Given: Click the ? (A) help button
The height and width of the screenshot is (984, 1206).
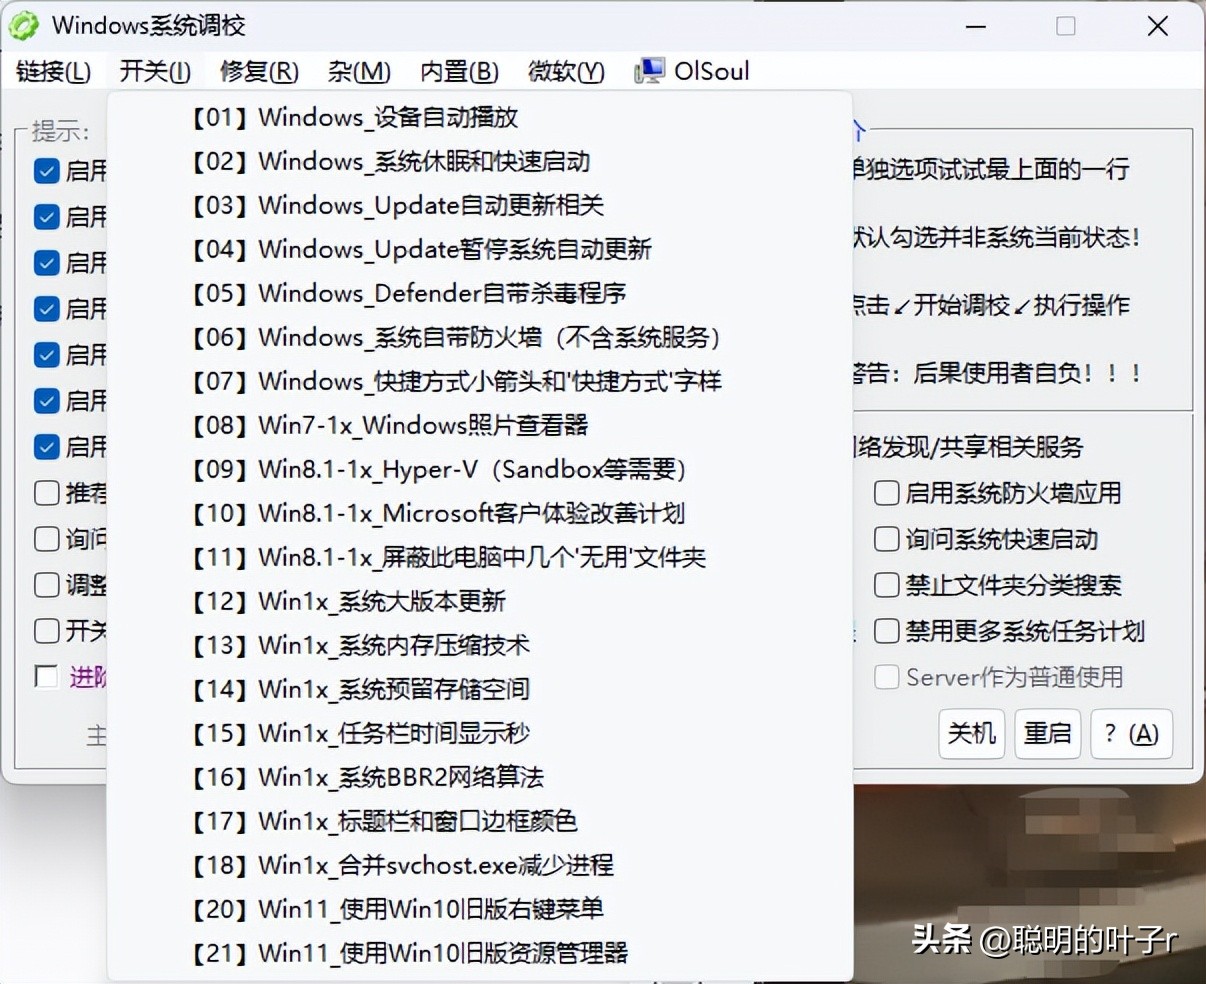Looking at the screenshot, I should (x=1131, y=733).
